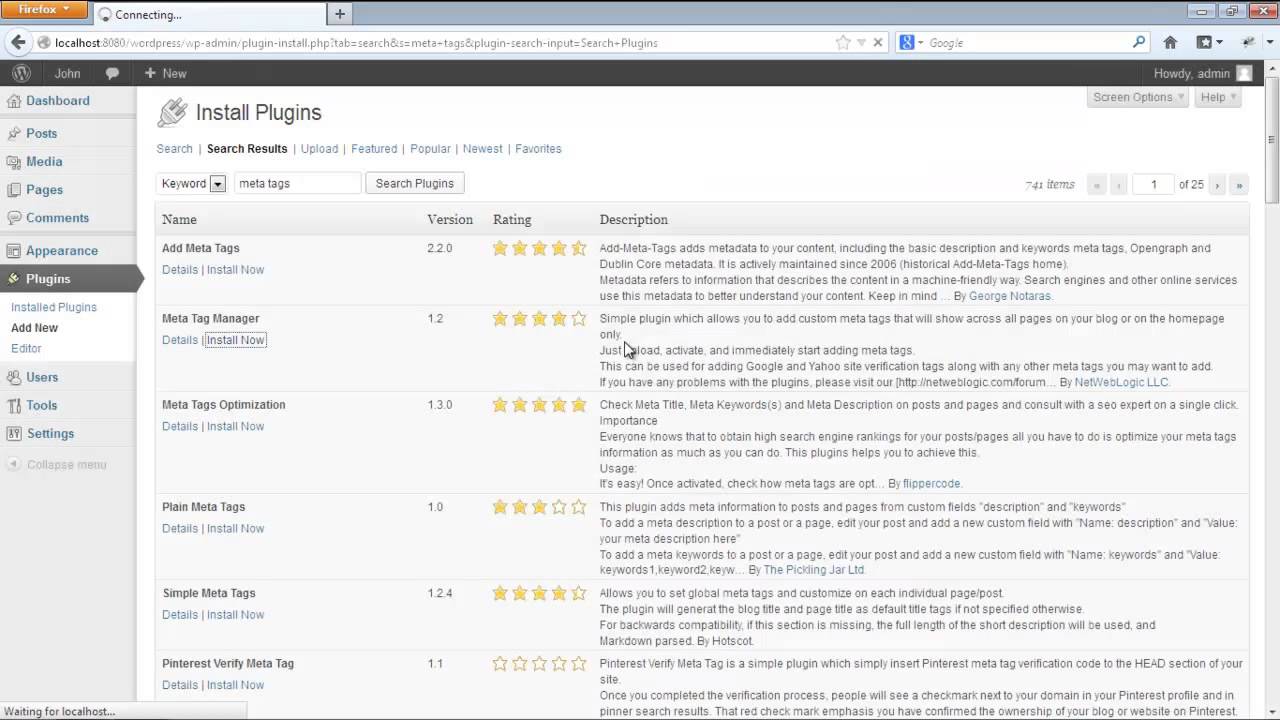Click the Tools icon in sidebar

[14, 405]
